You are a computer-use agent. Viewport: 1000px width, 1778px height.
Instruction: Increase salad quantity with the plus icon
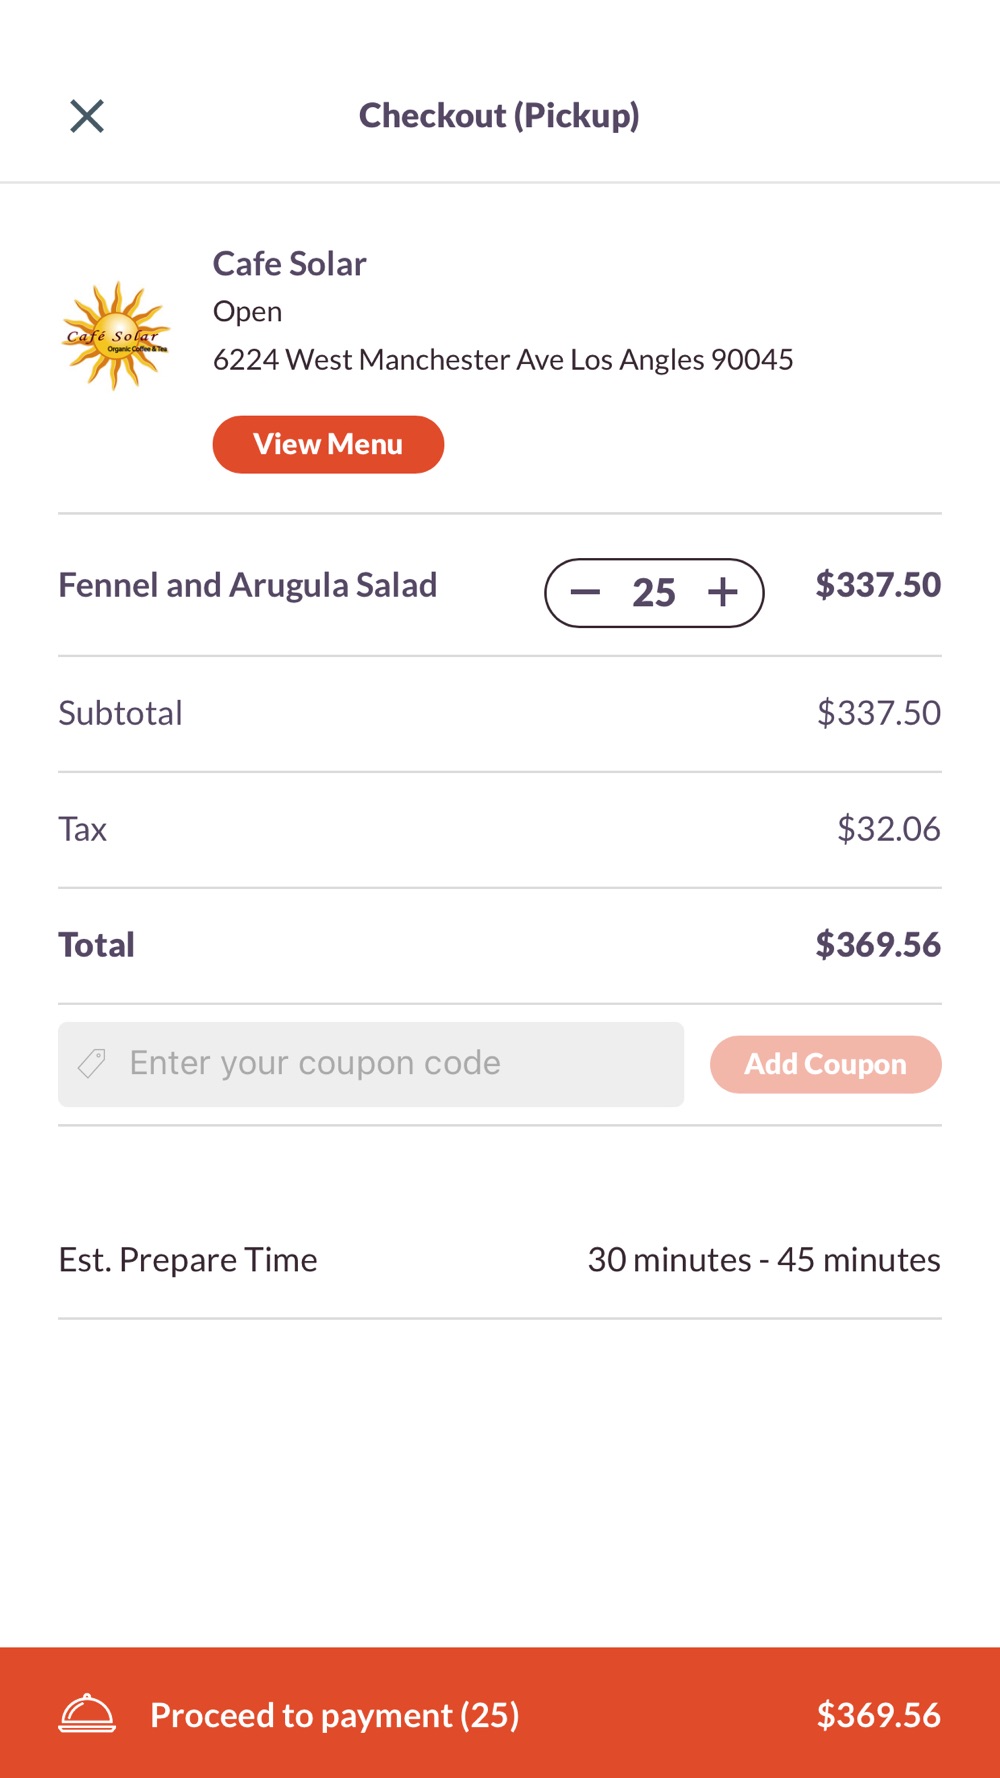click(x=722, y=592)
